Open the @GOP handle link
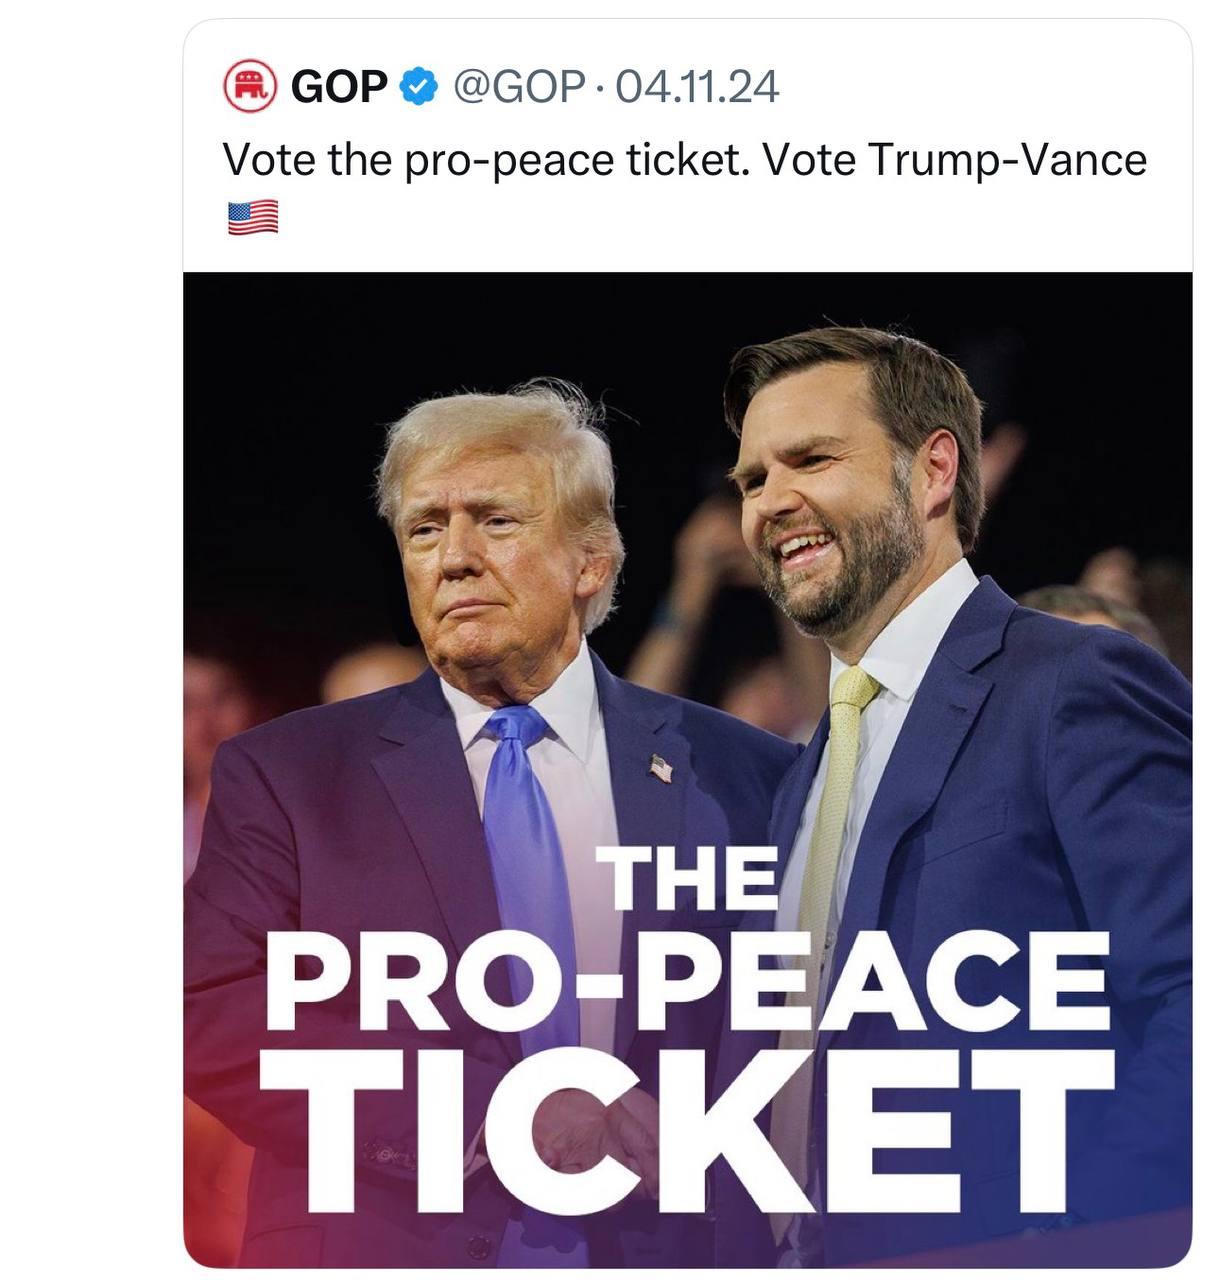Image resolution: width=1219 pixels, height=1280 pixels. [518, 87]
